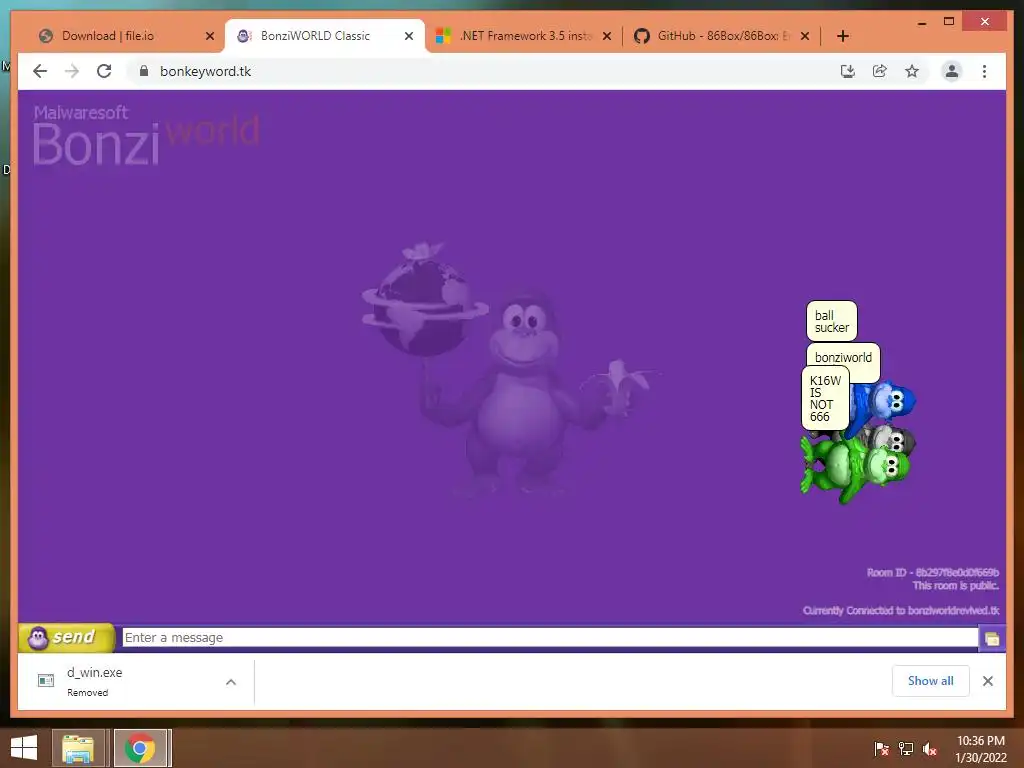Switch to the GitHub 86Box tab
1024x768 pixels.
coord(721,36)
